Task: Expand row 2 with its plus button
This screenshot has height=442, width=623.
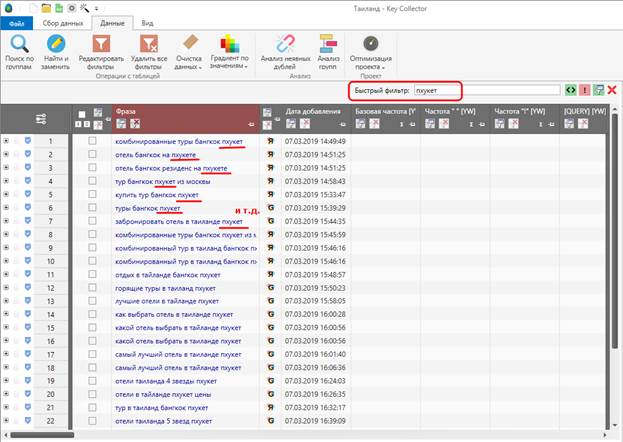Action: (x=6, y=154)
